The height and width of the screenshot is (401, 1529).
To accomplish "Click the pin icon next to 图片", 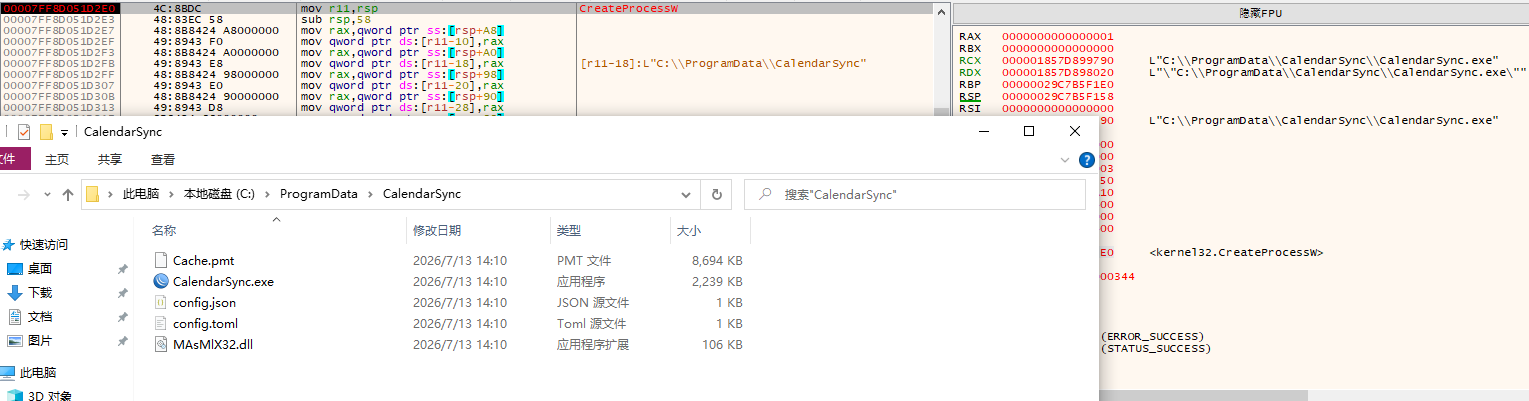I will [122, 341].
